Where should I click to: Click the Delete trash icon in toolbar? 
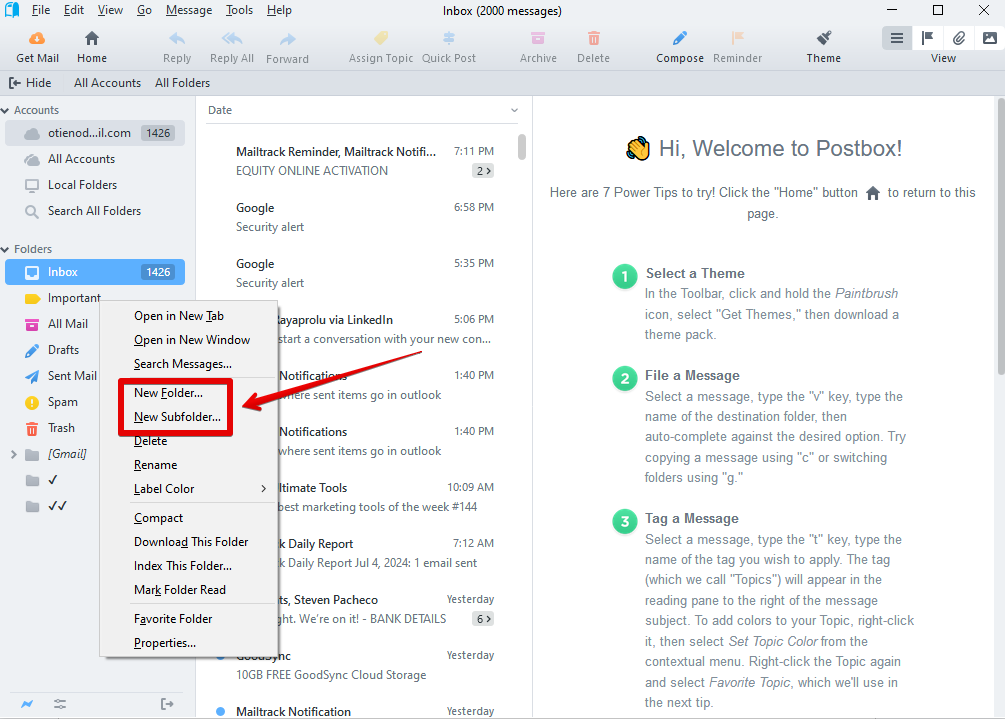[594, 38]
